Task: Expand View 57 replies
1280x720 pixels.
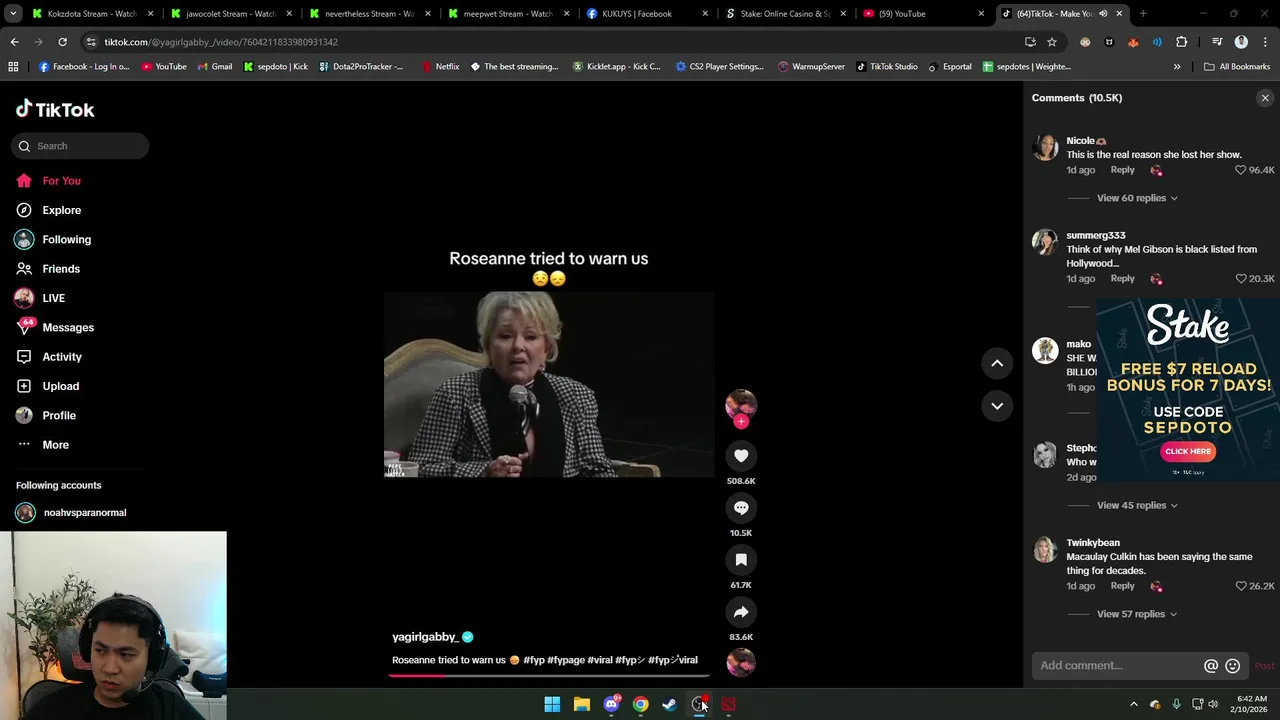Action: pos(1137,614)
